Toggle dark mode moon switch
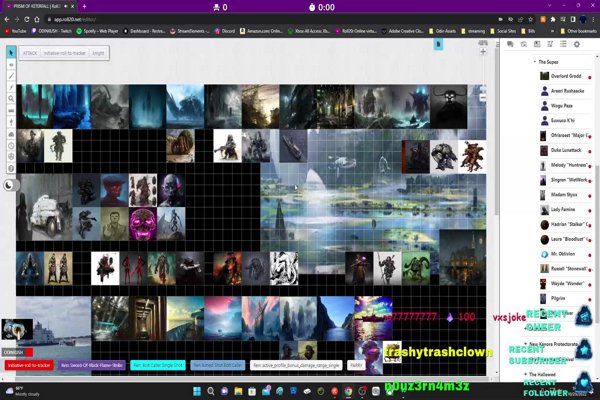The width and height of the screenshot is (600, 400). (9, 185)
